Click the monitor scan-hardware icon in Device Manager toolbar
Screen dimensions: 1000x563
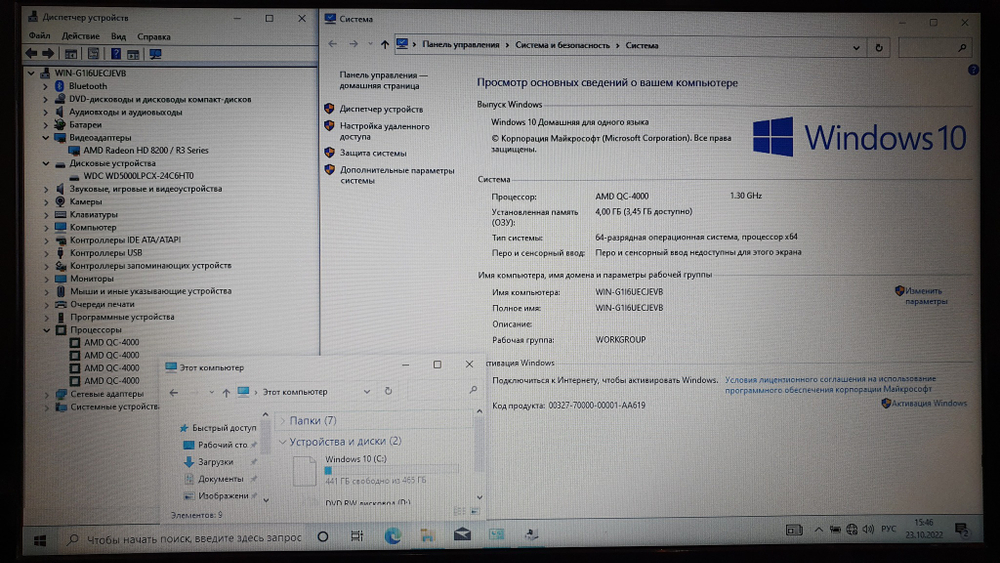tap(155, 54)
